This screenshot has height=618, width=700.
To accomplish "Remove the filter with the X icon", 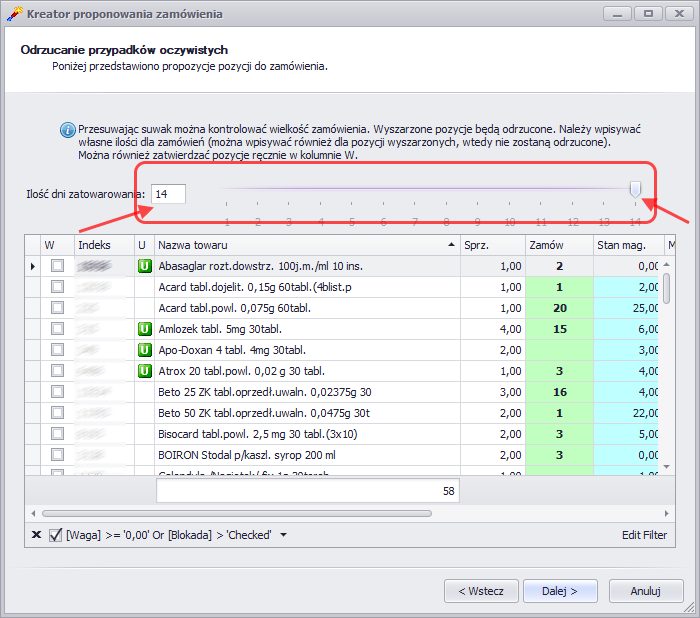I will (x=36, y=535).
